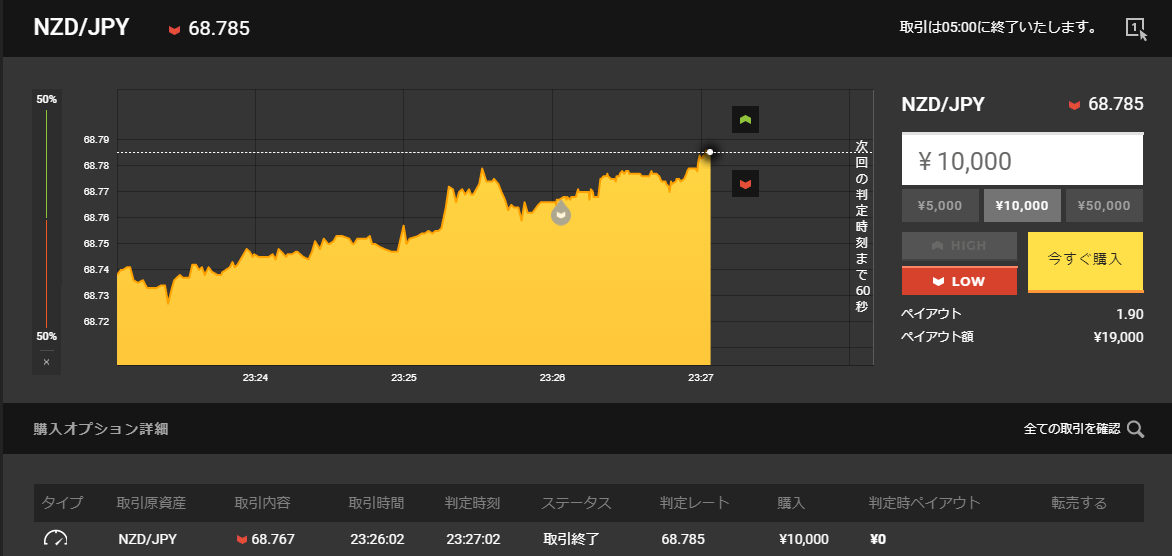Select the ¥50,000 preset amount
Viewport: 1172px width, 556px height.
click(1104, 206)
